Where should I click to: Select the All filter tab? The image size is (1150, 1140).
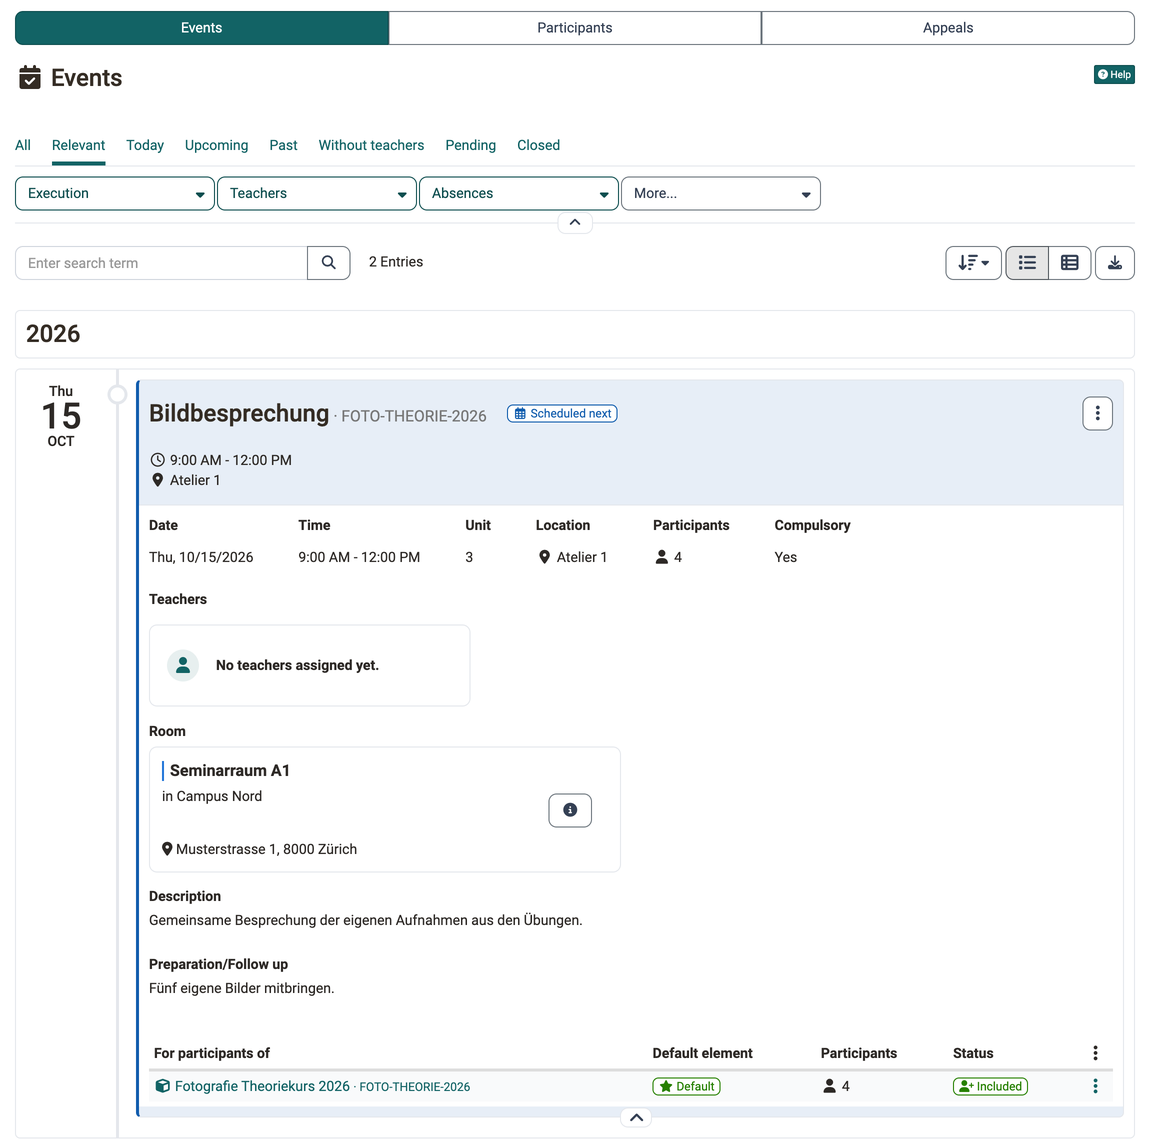(x=23, y=145)
